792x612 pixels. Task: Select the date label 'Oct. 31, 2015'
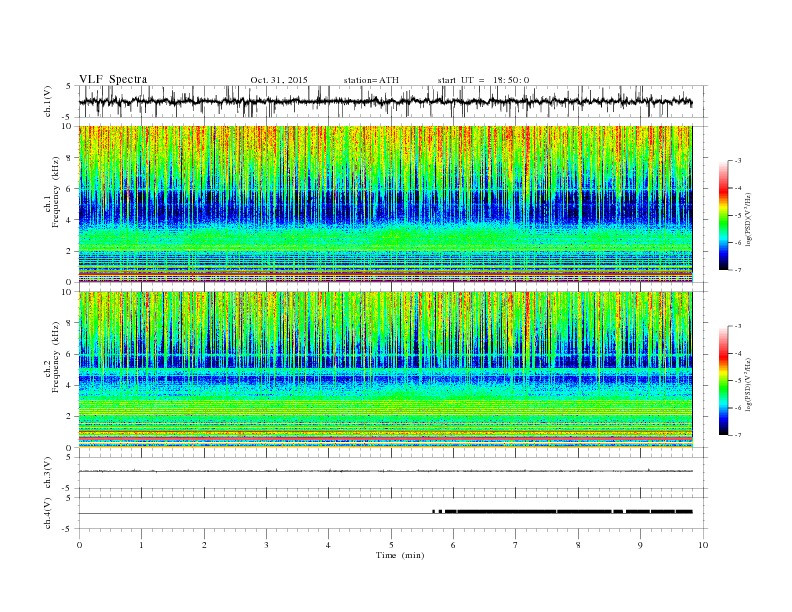click(279, 80)
